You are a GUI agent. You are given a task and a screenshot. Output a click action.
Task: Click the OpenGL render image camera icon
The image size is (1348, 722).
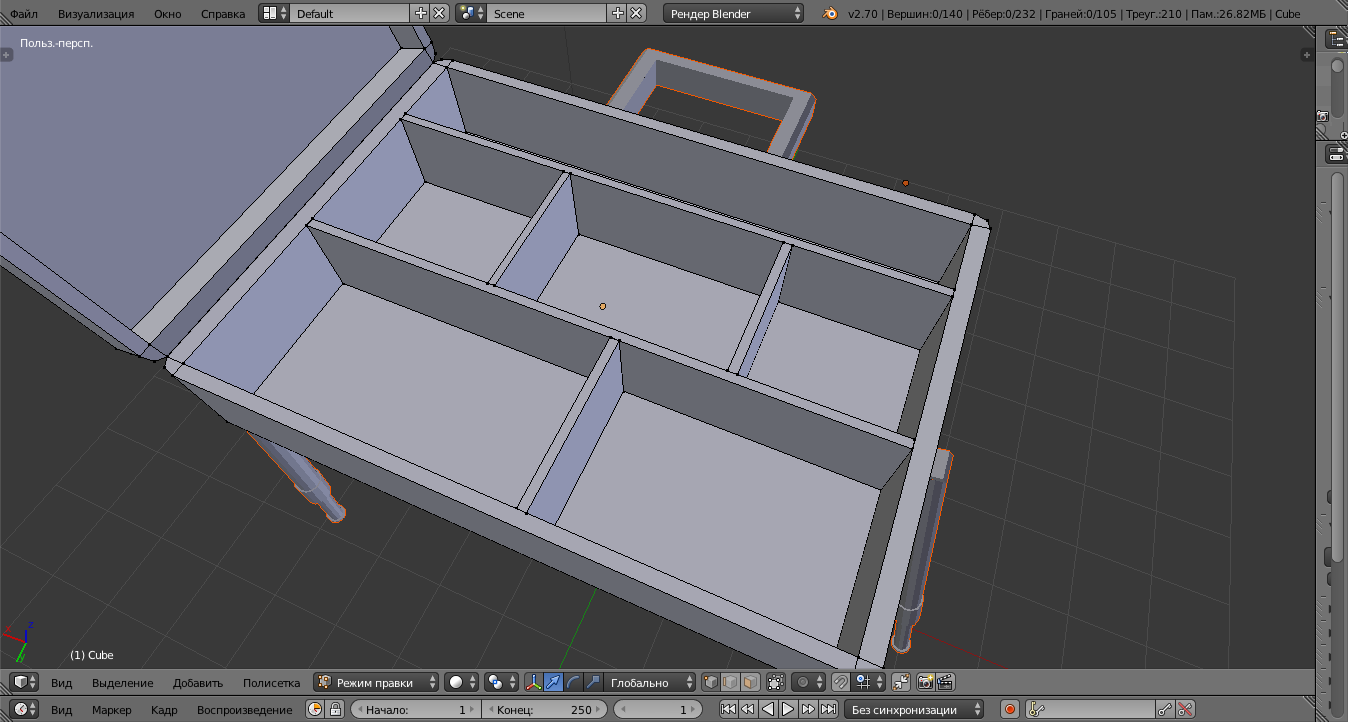(925, 683)
